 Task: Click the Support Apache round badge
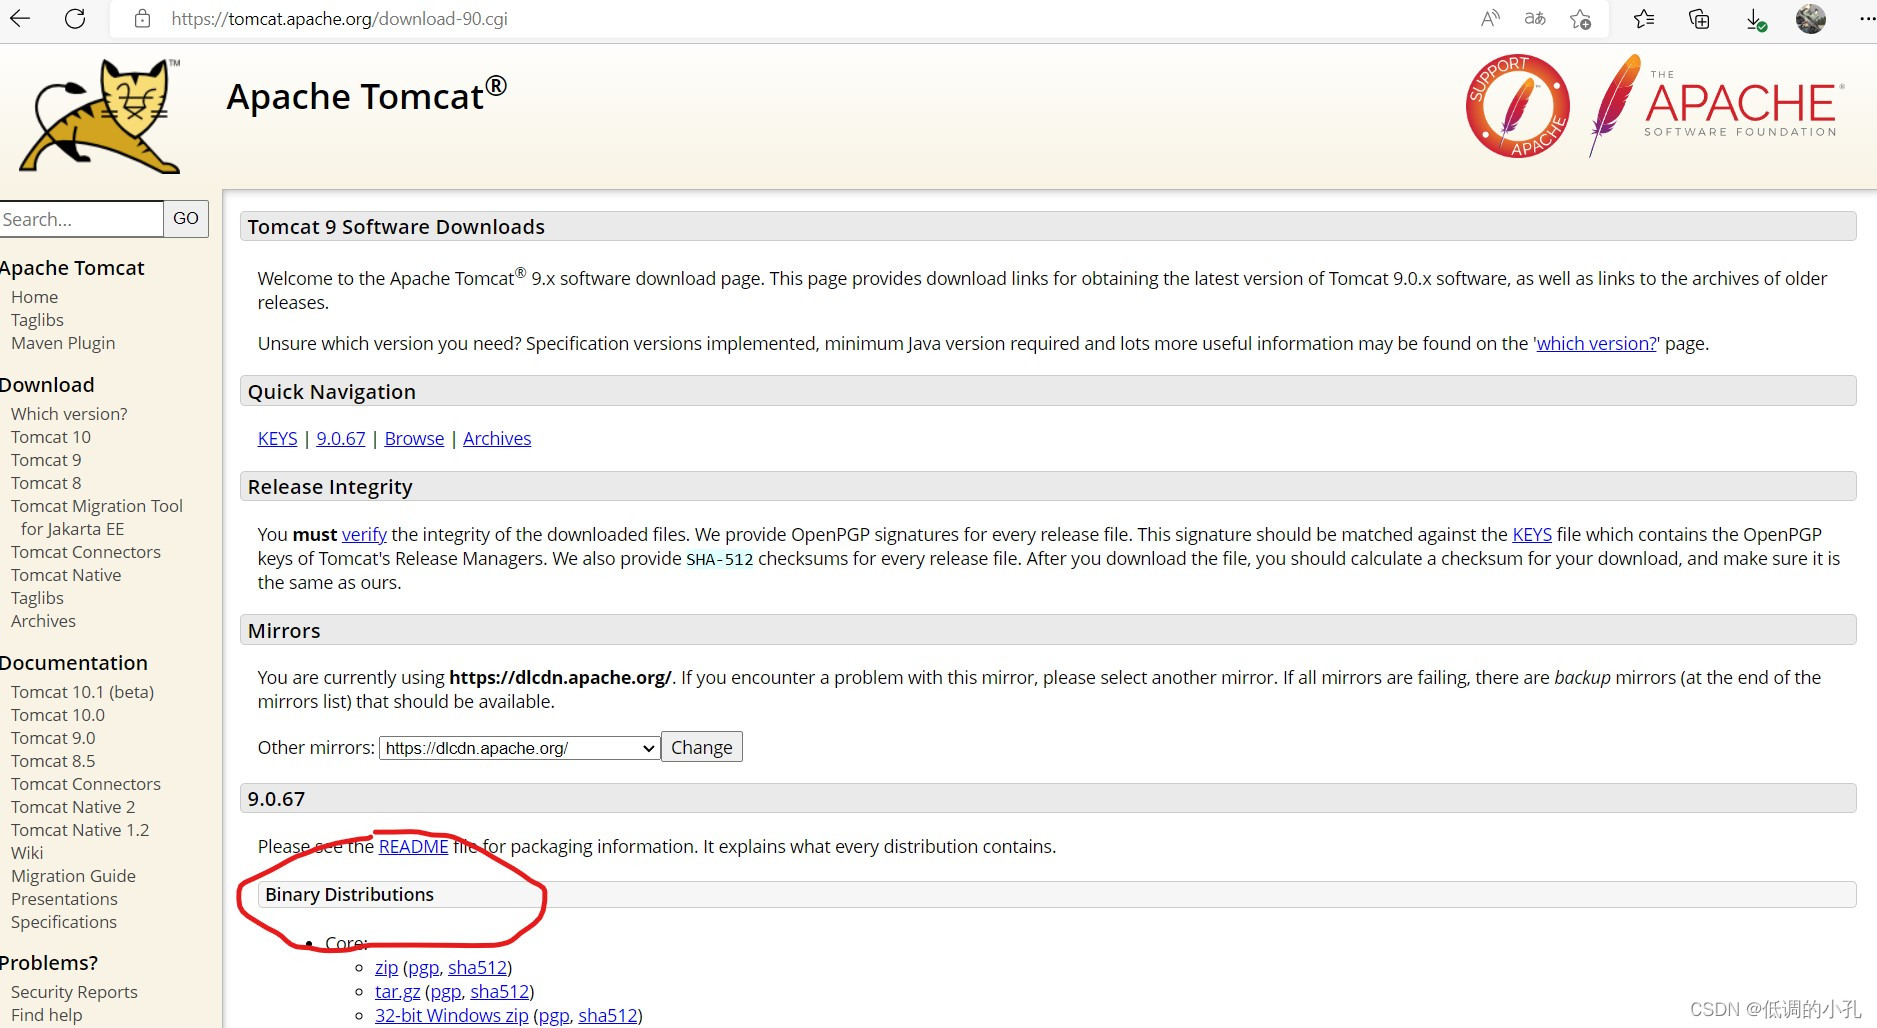(x=1517, y=106)
